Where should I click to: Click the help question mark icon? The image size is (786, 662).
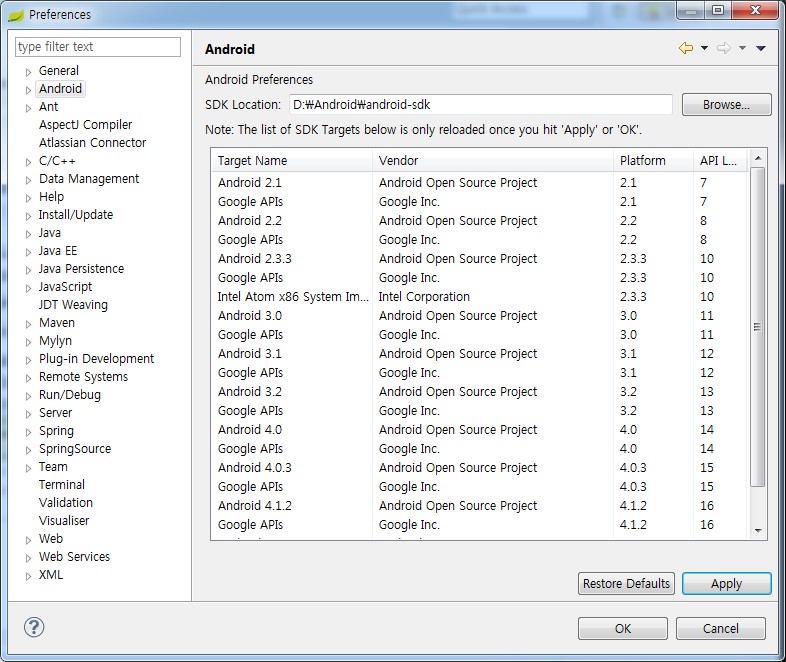pos(34,627)
